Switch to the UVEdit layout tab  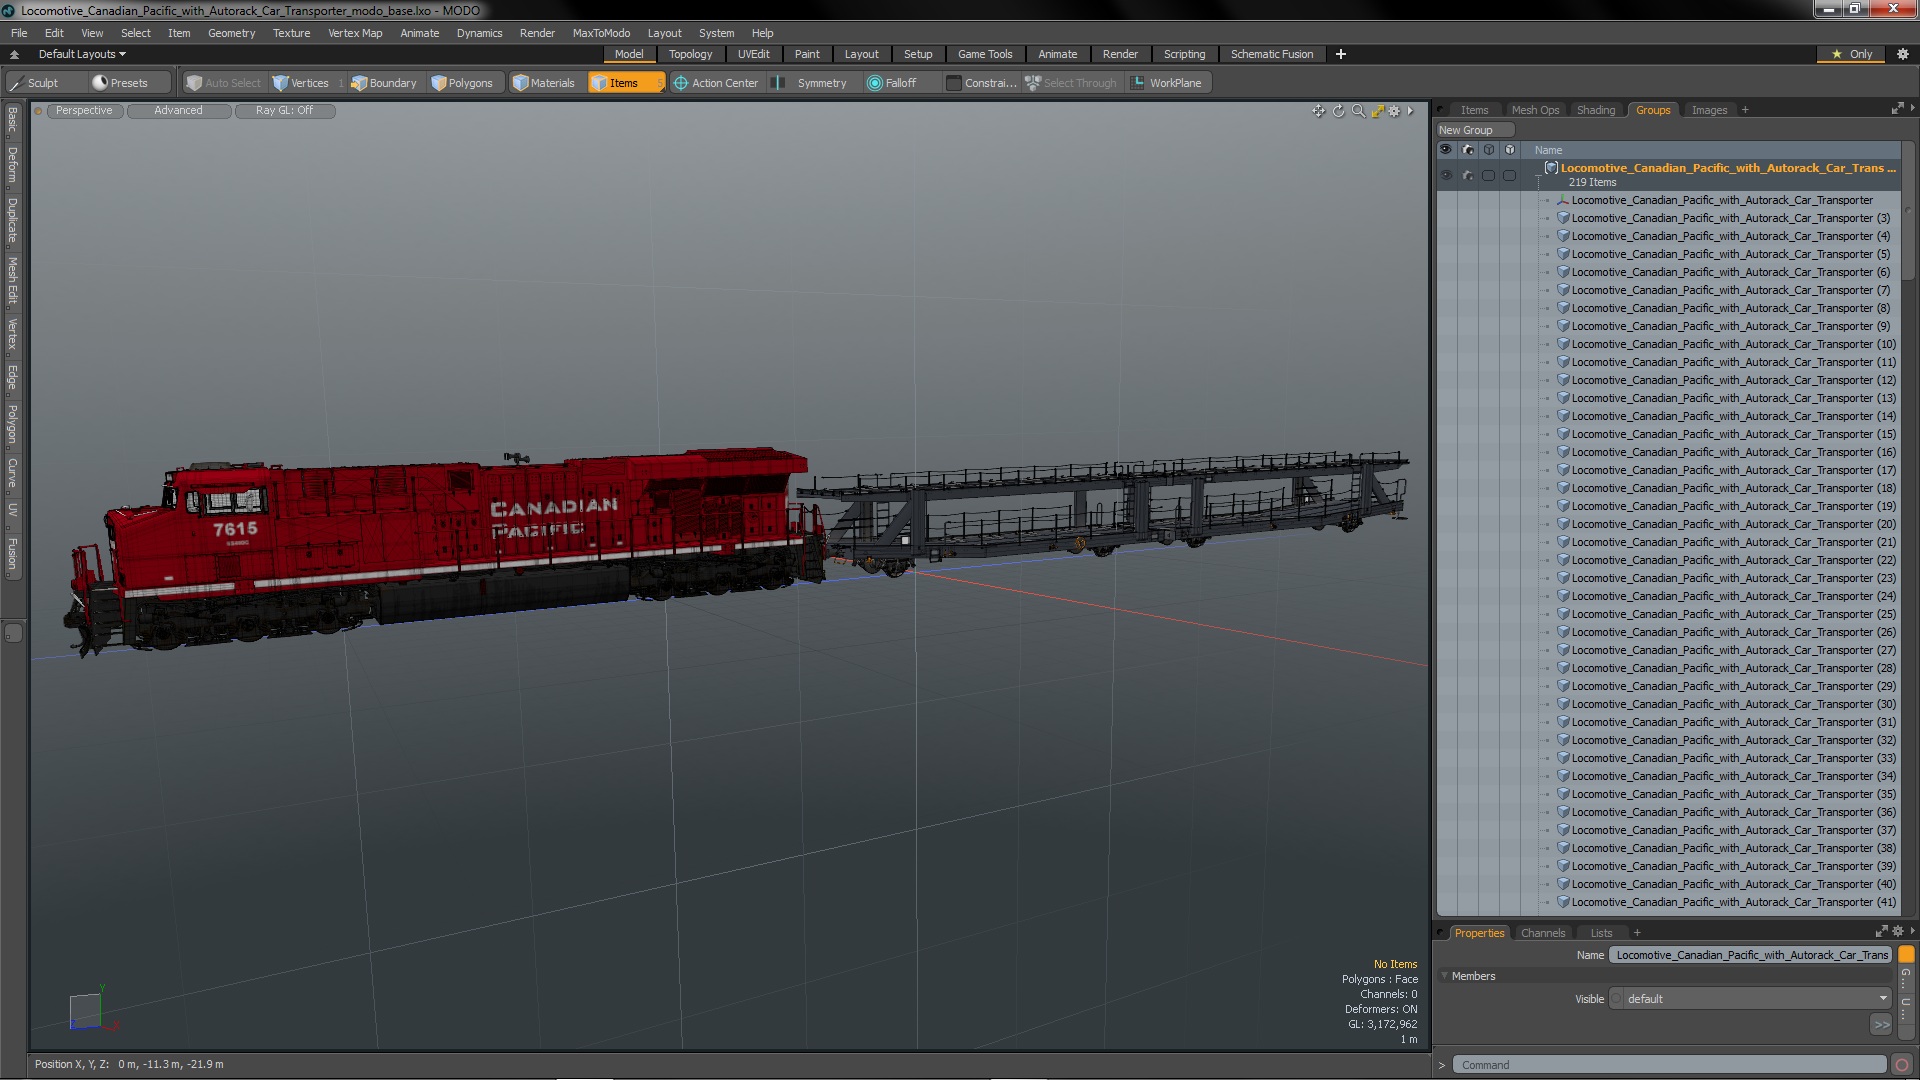(753, 54)
